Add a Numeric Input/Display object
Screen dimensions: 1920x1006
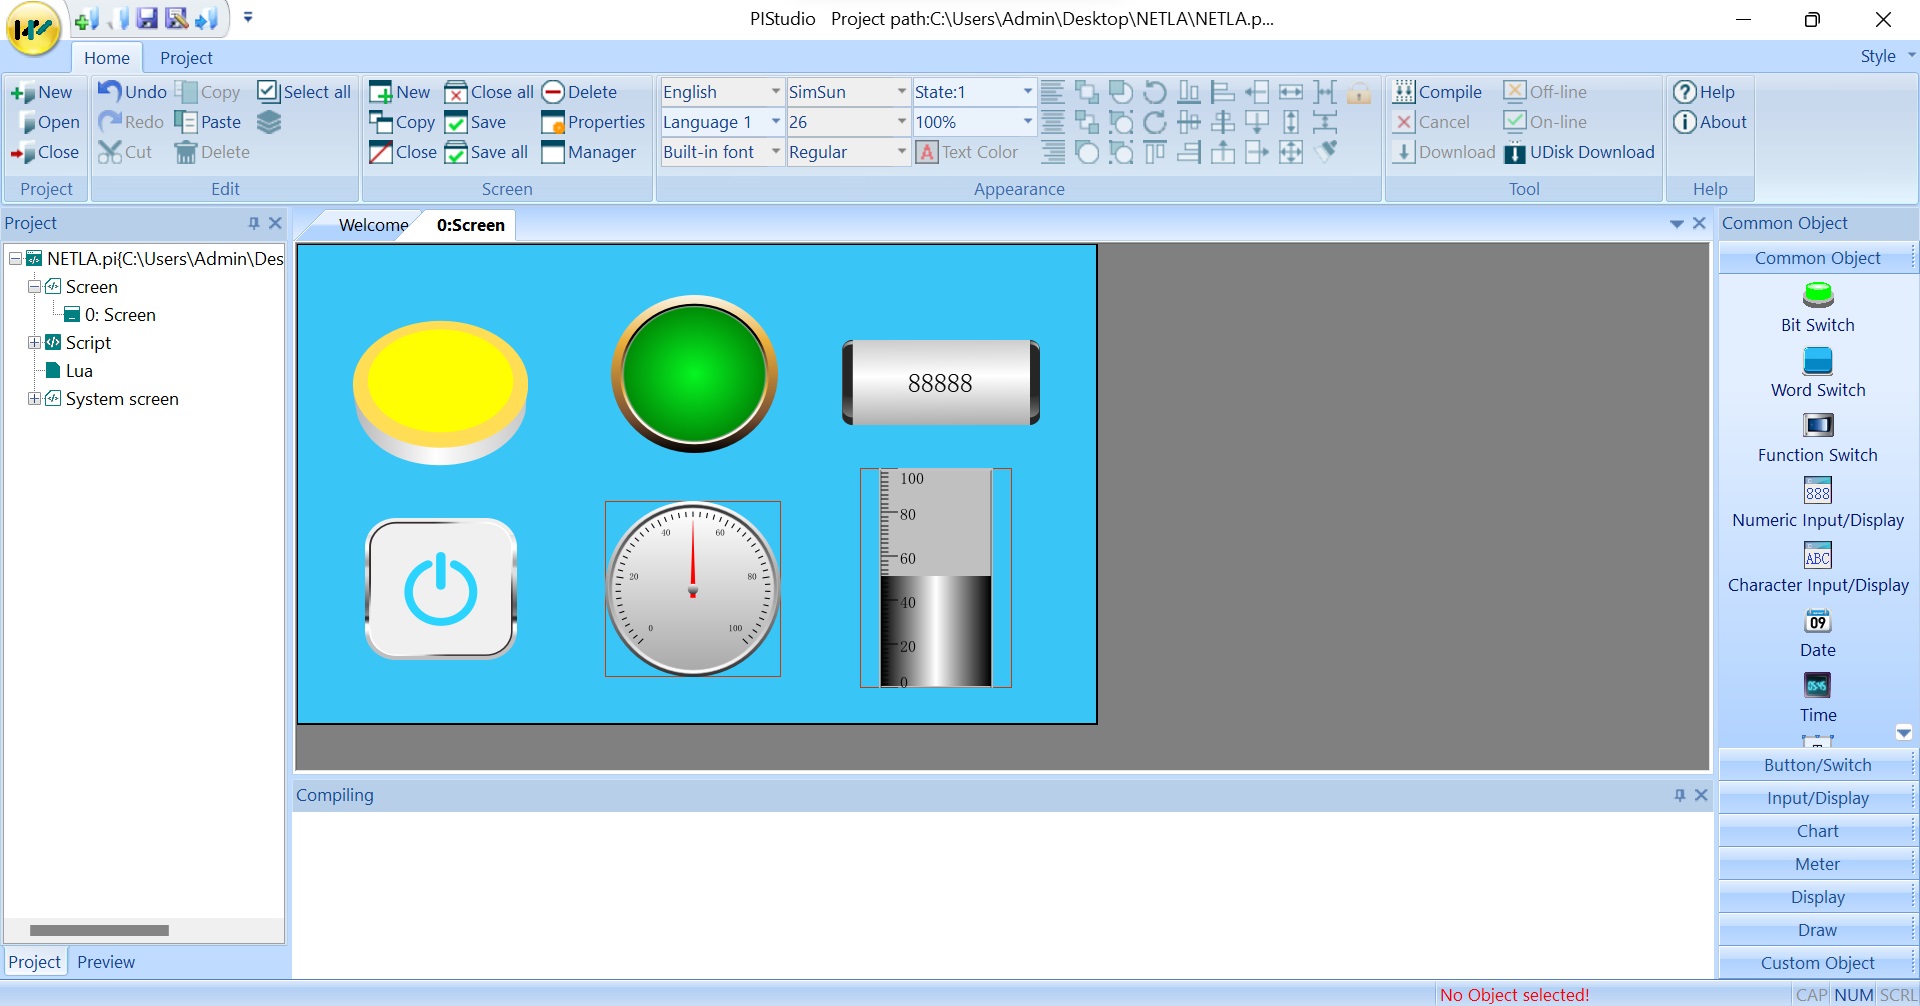[x=1816, y=503]
